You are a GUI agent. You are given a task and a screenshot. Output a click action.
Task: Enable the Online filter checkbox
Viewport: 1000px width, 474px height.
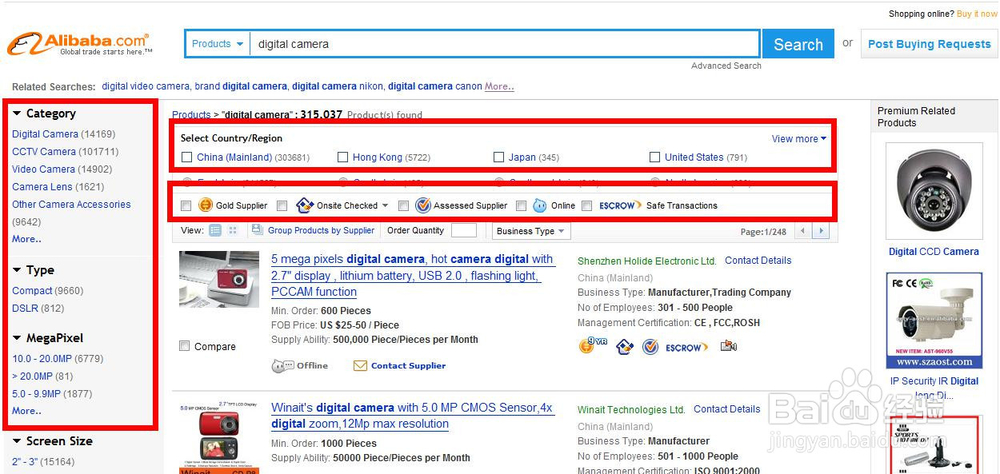click(x=521, y=205)
